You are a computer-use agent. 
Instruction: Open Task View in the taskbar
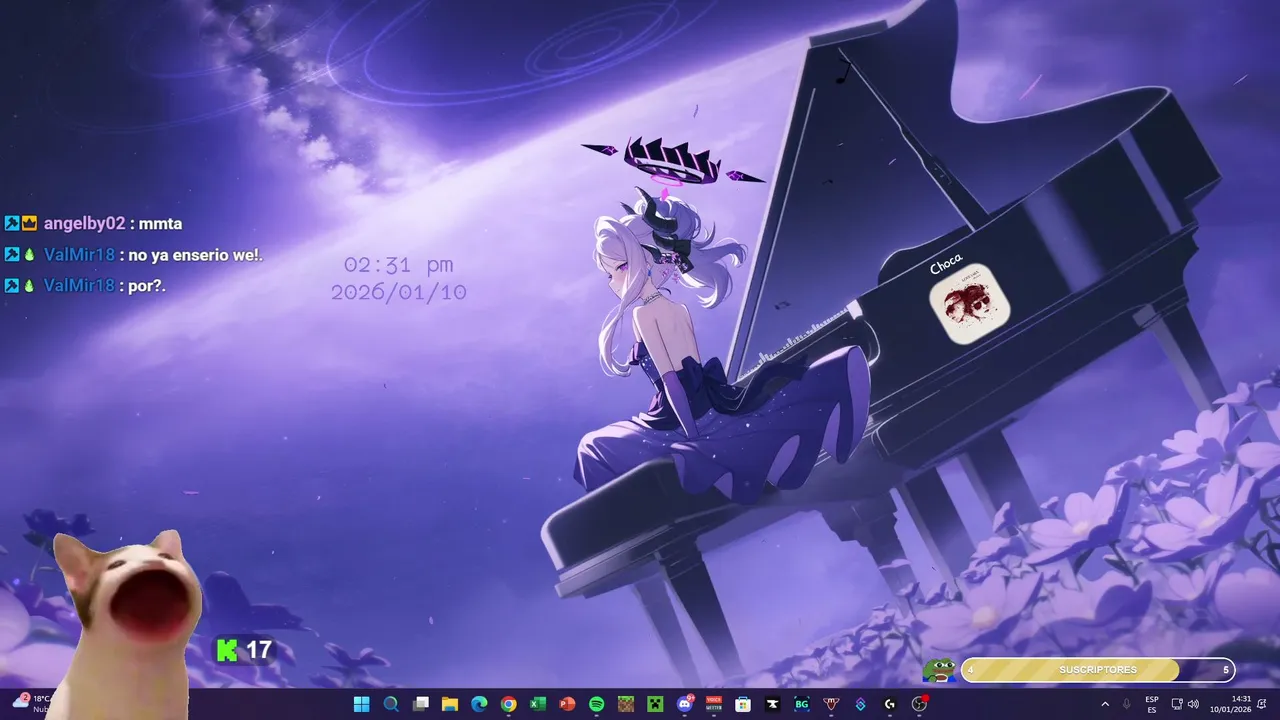pos(421,704)
